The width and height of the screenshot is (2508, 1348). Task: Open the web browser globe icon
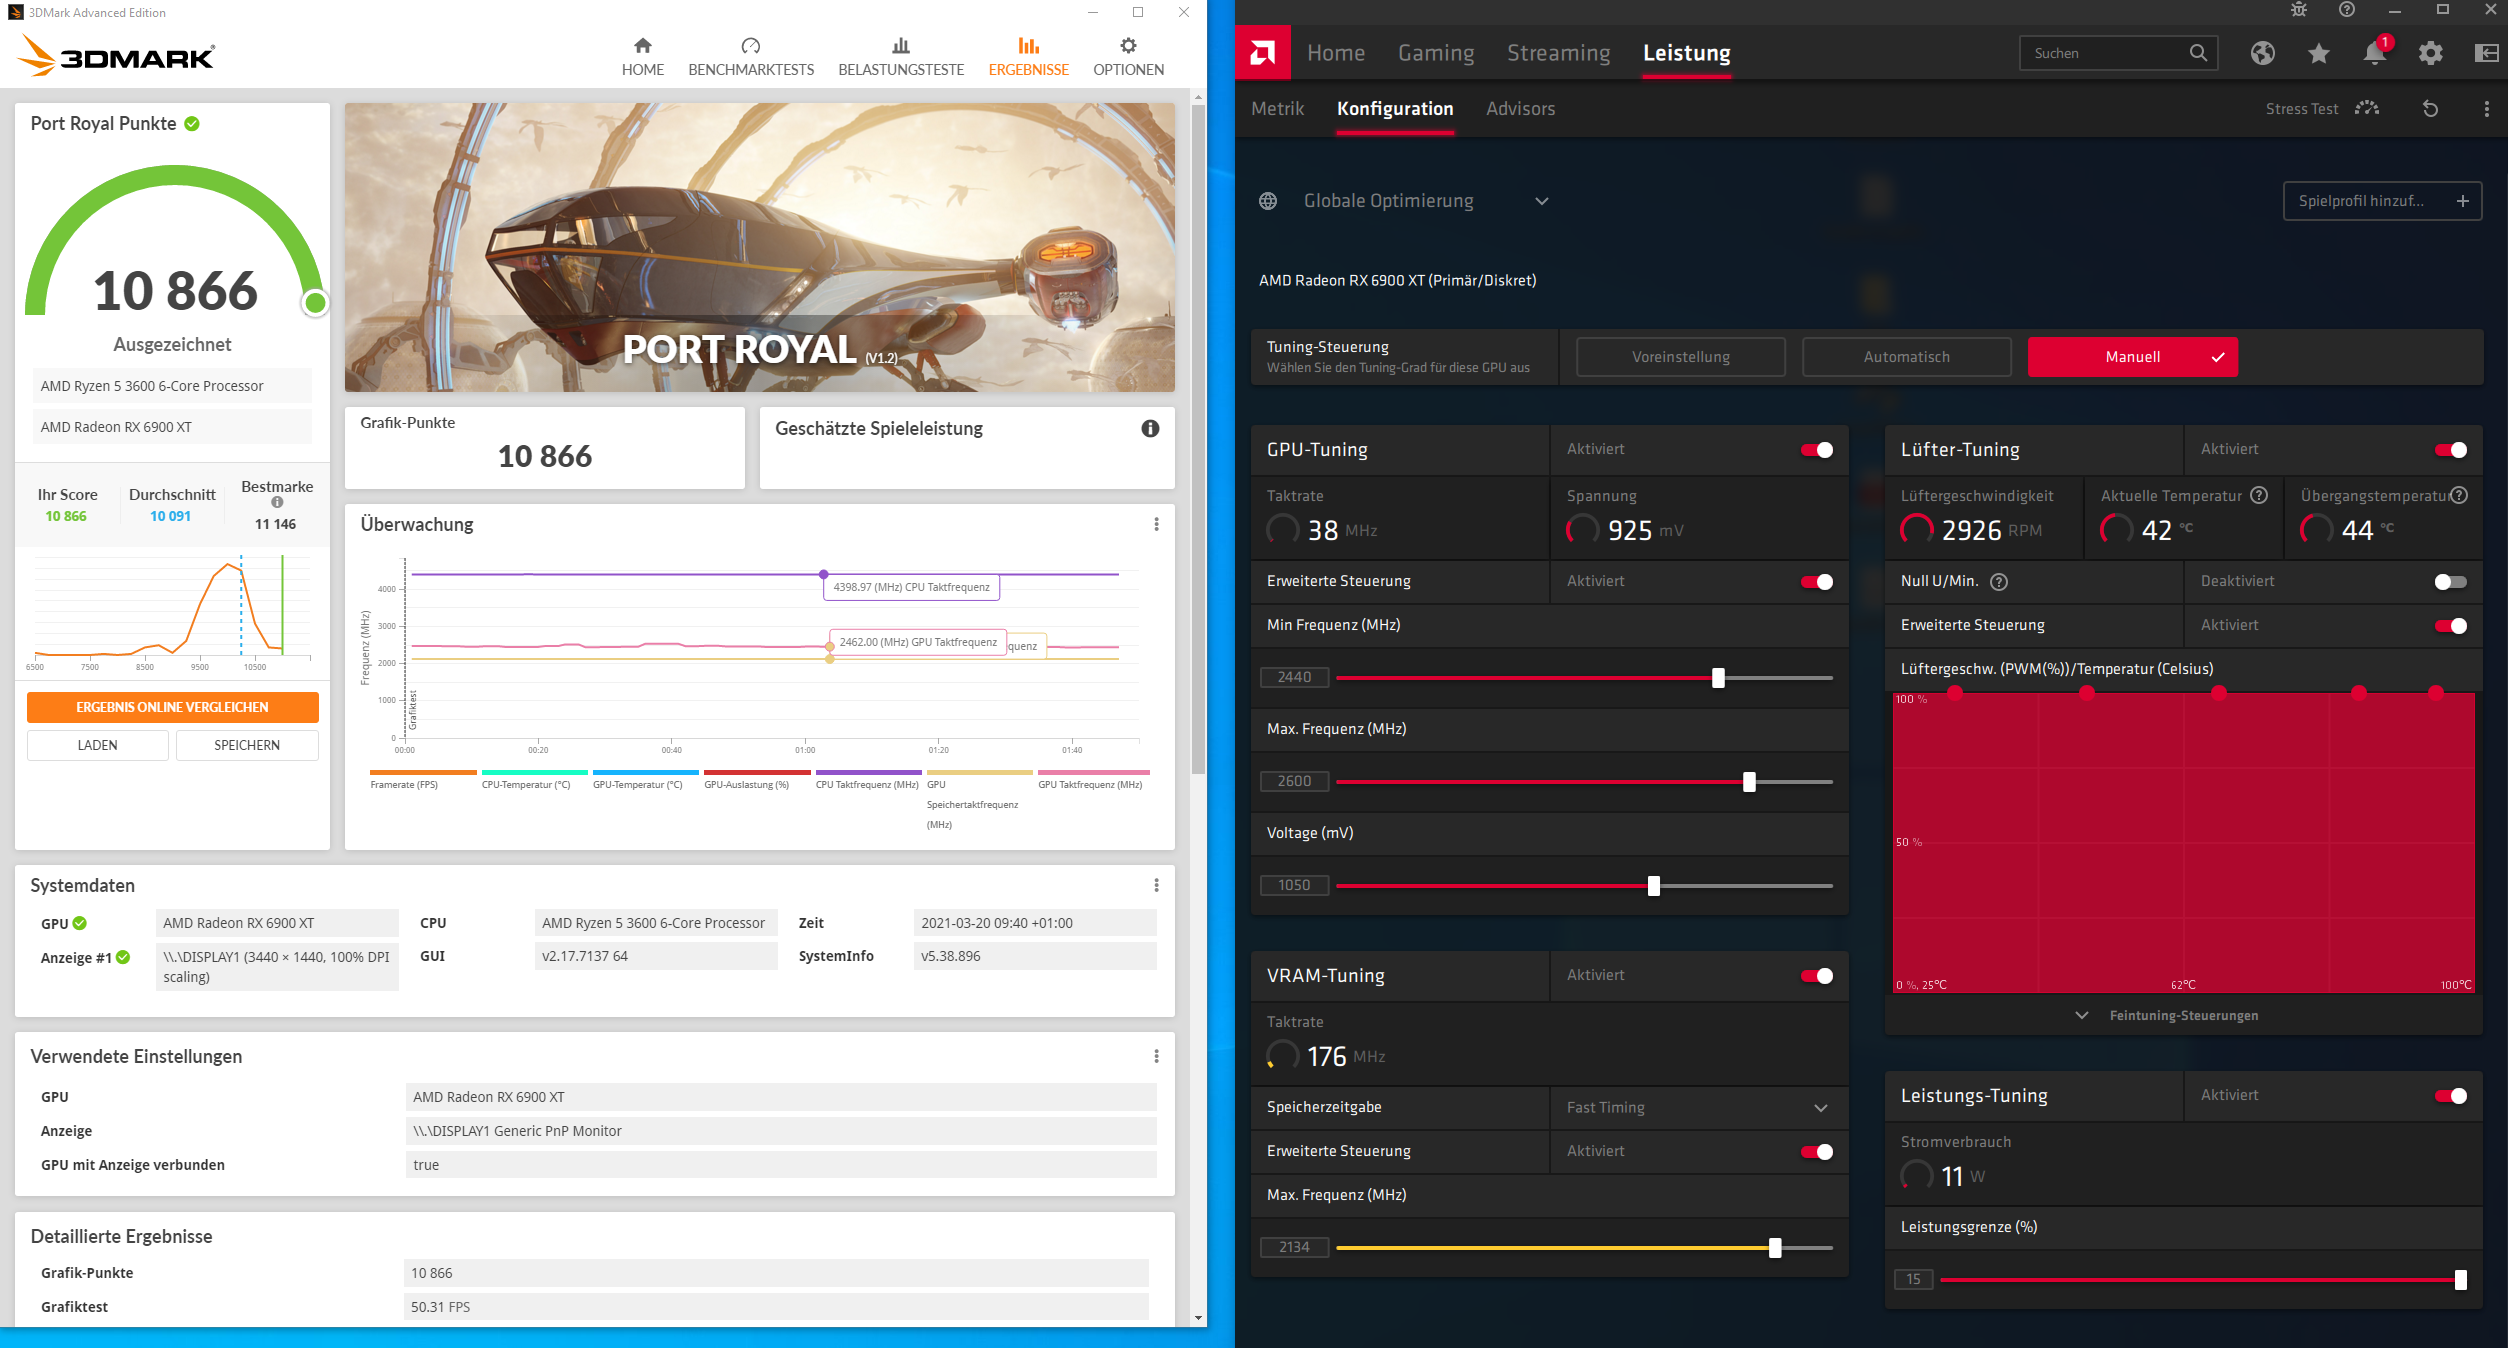[x=2263, y=53]
